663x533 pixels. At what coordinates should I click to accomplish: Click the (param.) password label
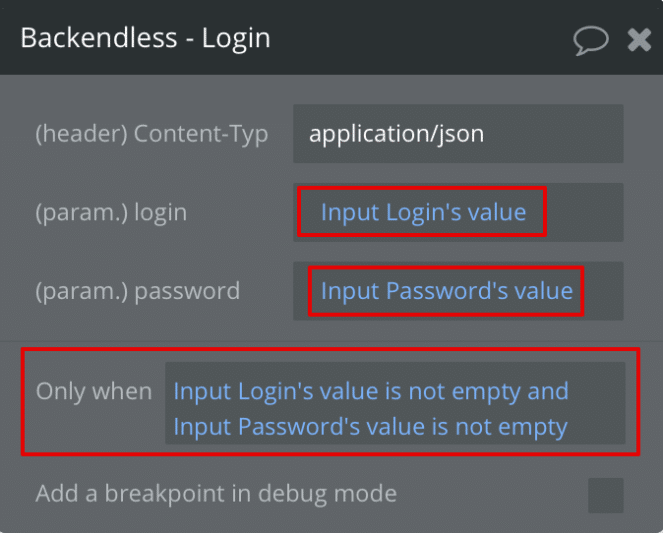tap(137, 291)
